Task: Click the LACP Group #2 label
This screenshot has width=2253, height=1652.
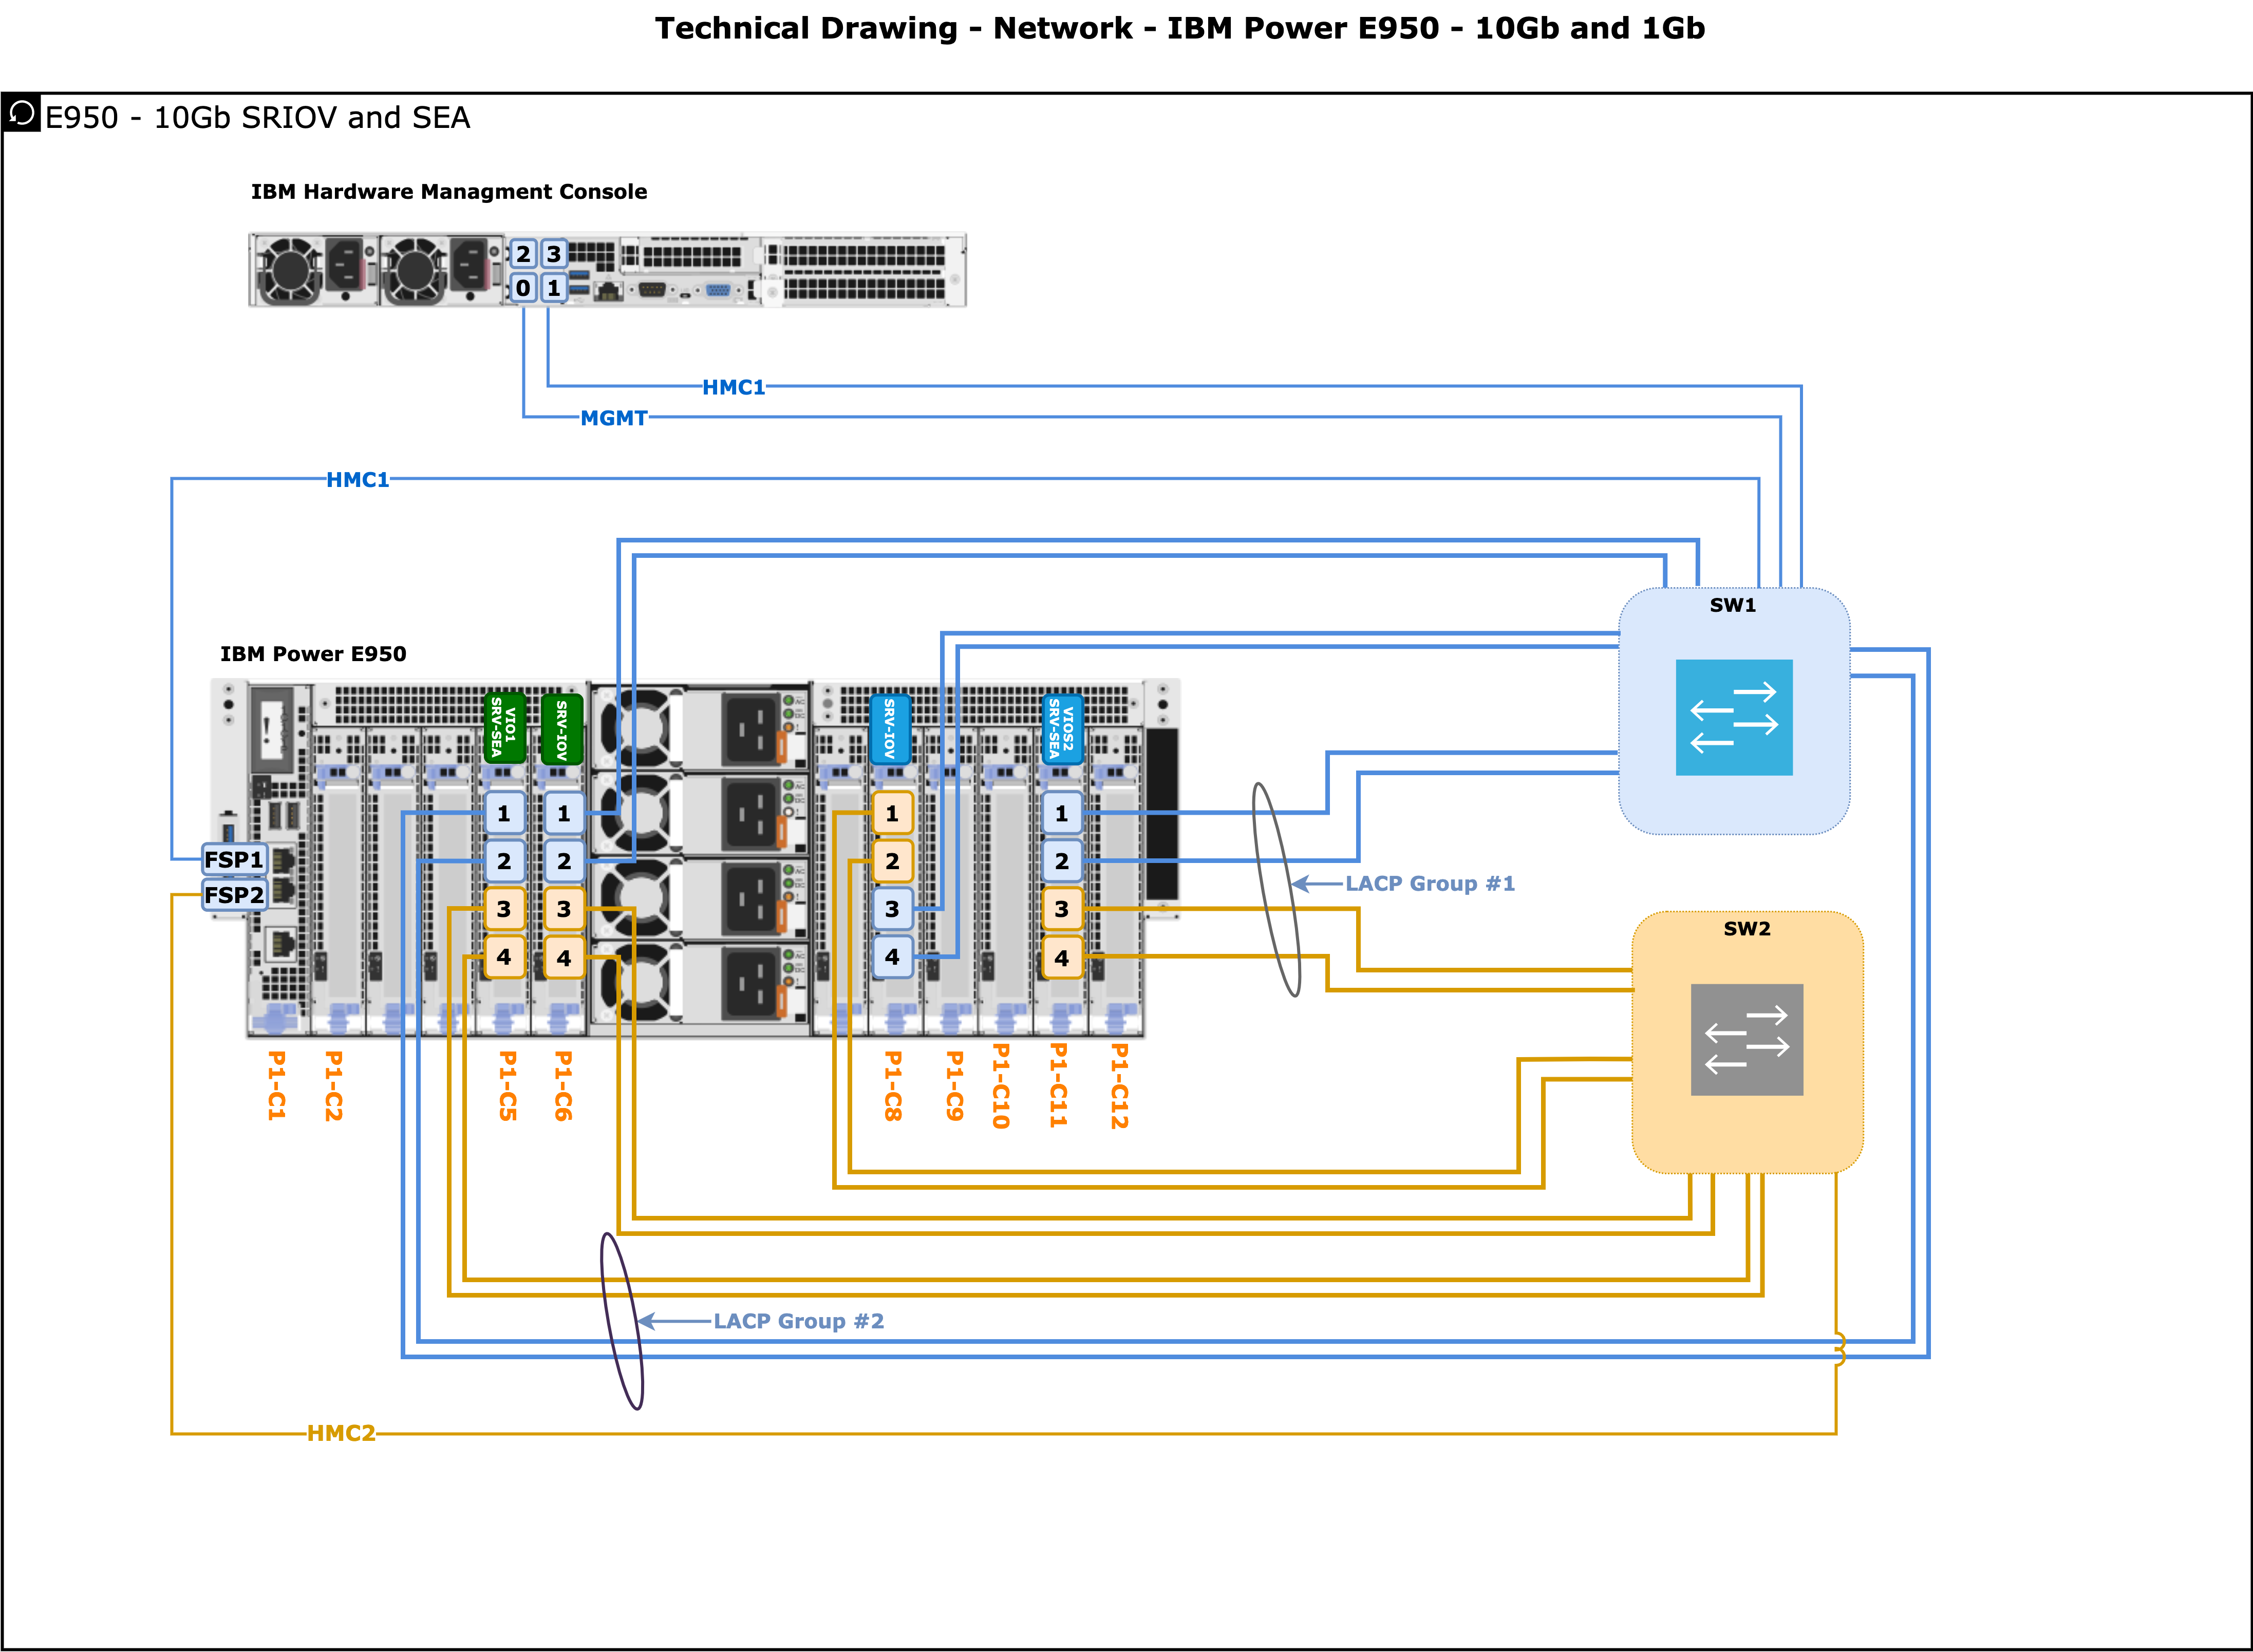Action: (x=798, y=1321)
